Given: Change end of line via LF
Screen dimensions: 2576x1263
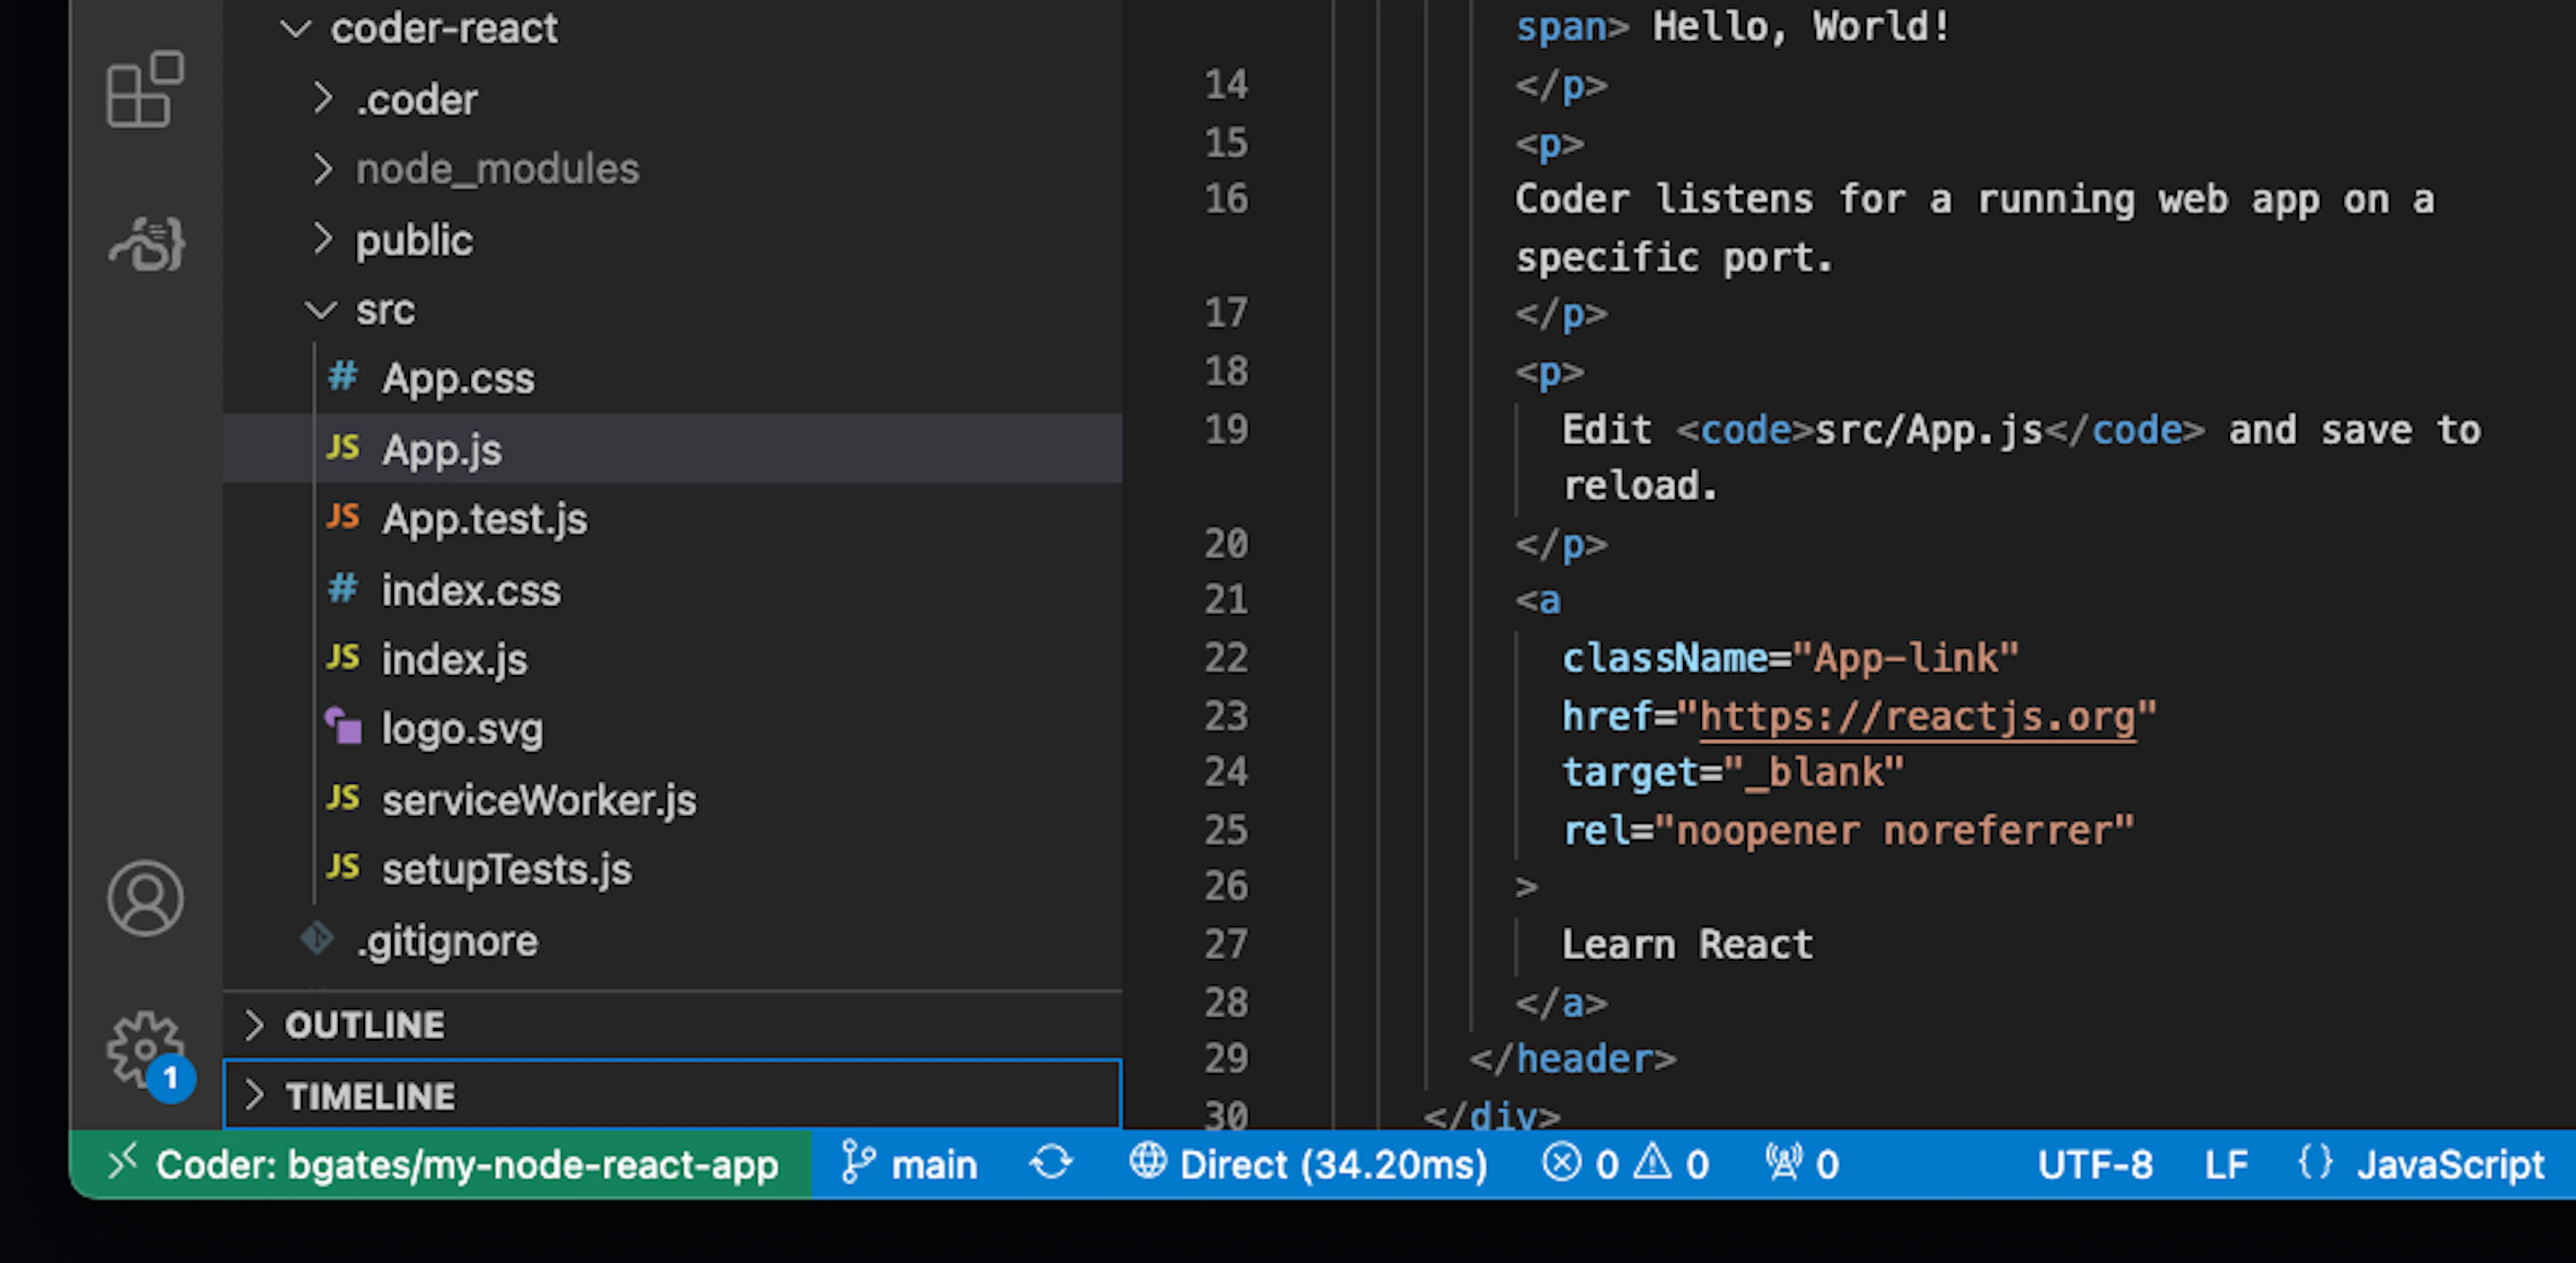Looking at the screenshot, I should 2226,1164.
